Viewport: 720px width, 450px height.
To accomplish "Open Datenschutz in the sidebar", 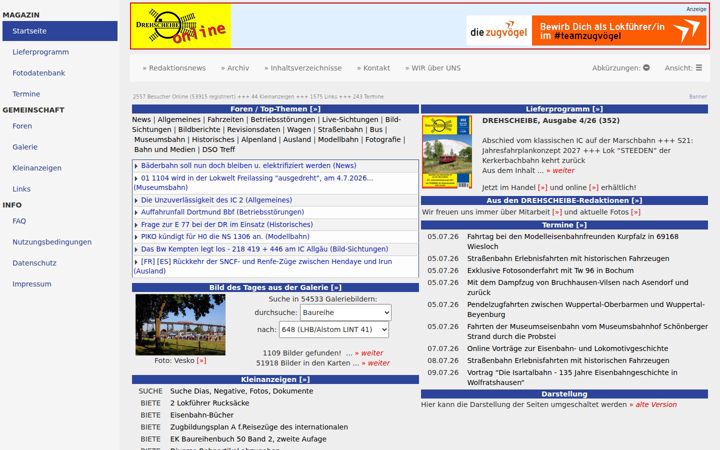I will coord(34,263).
